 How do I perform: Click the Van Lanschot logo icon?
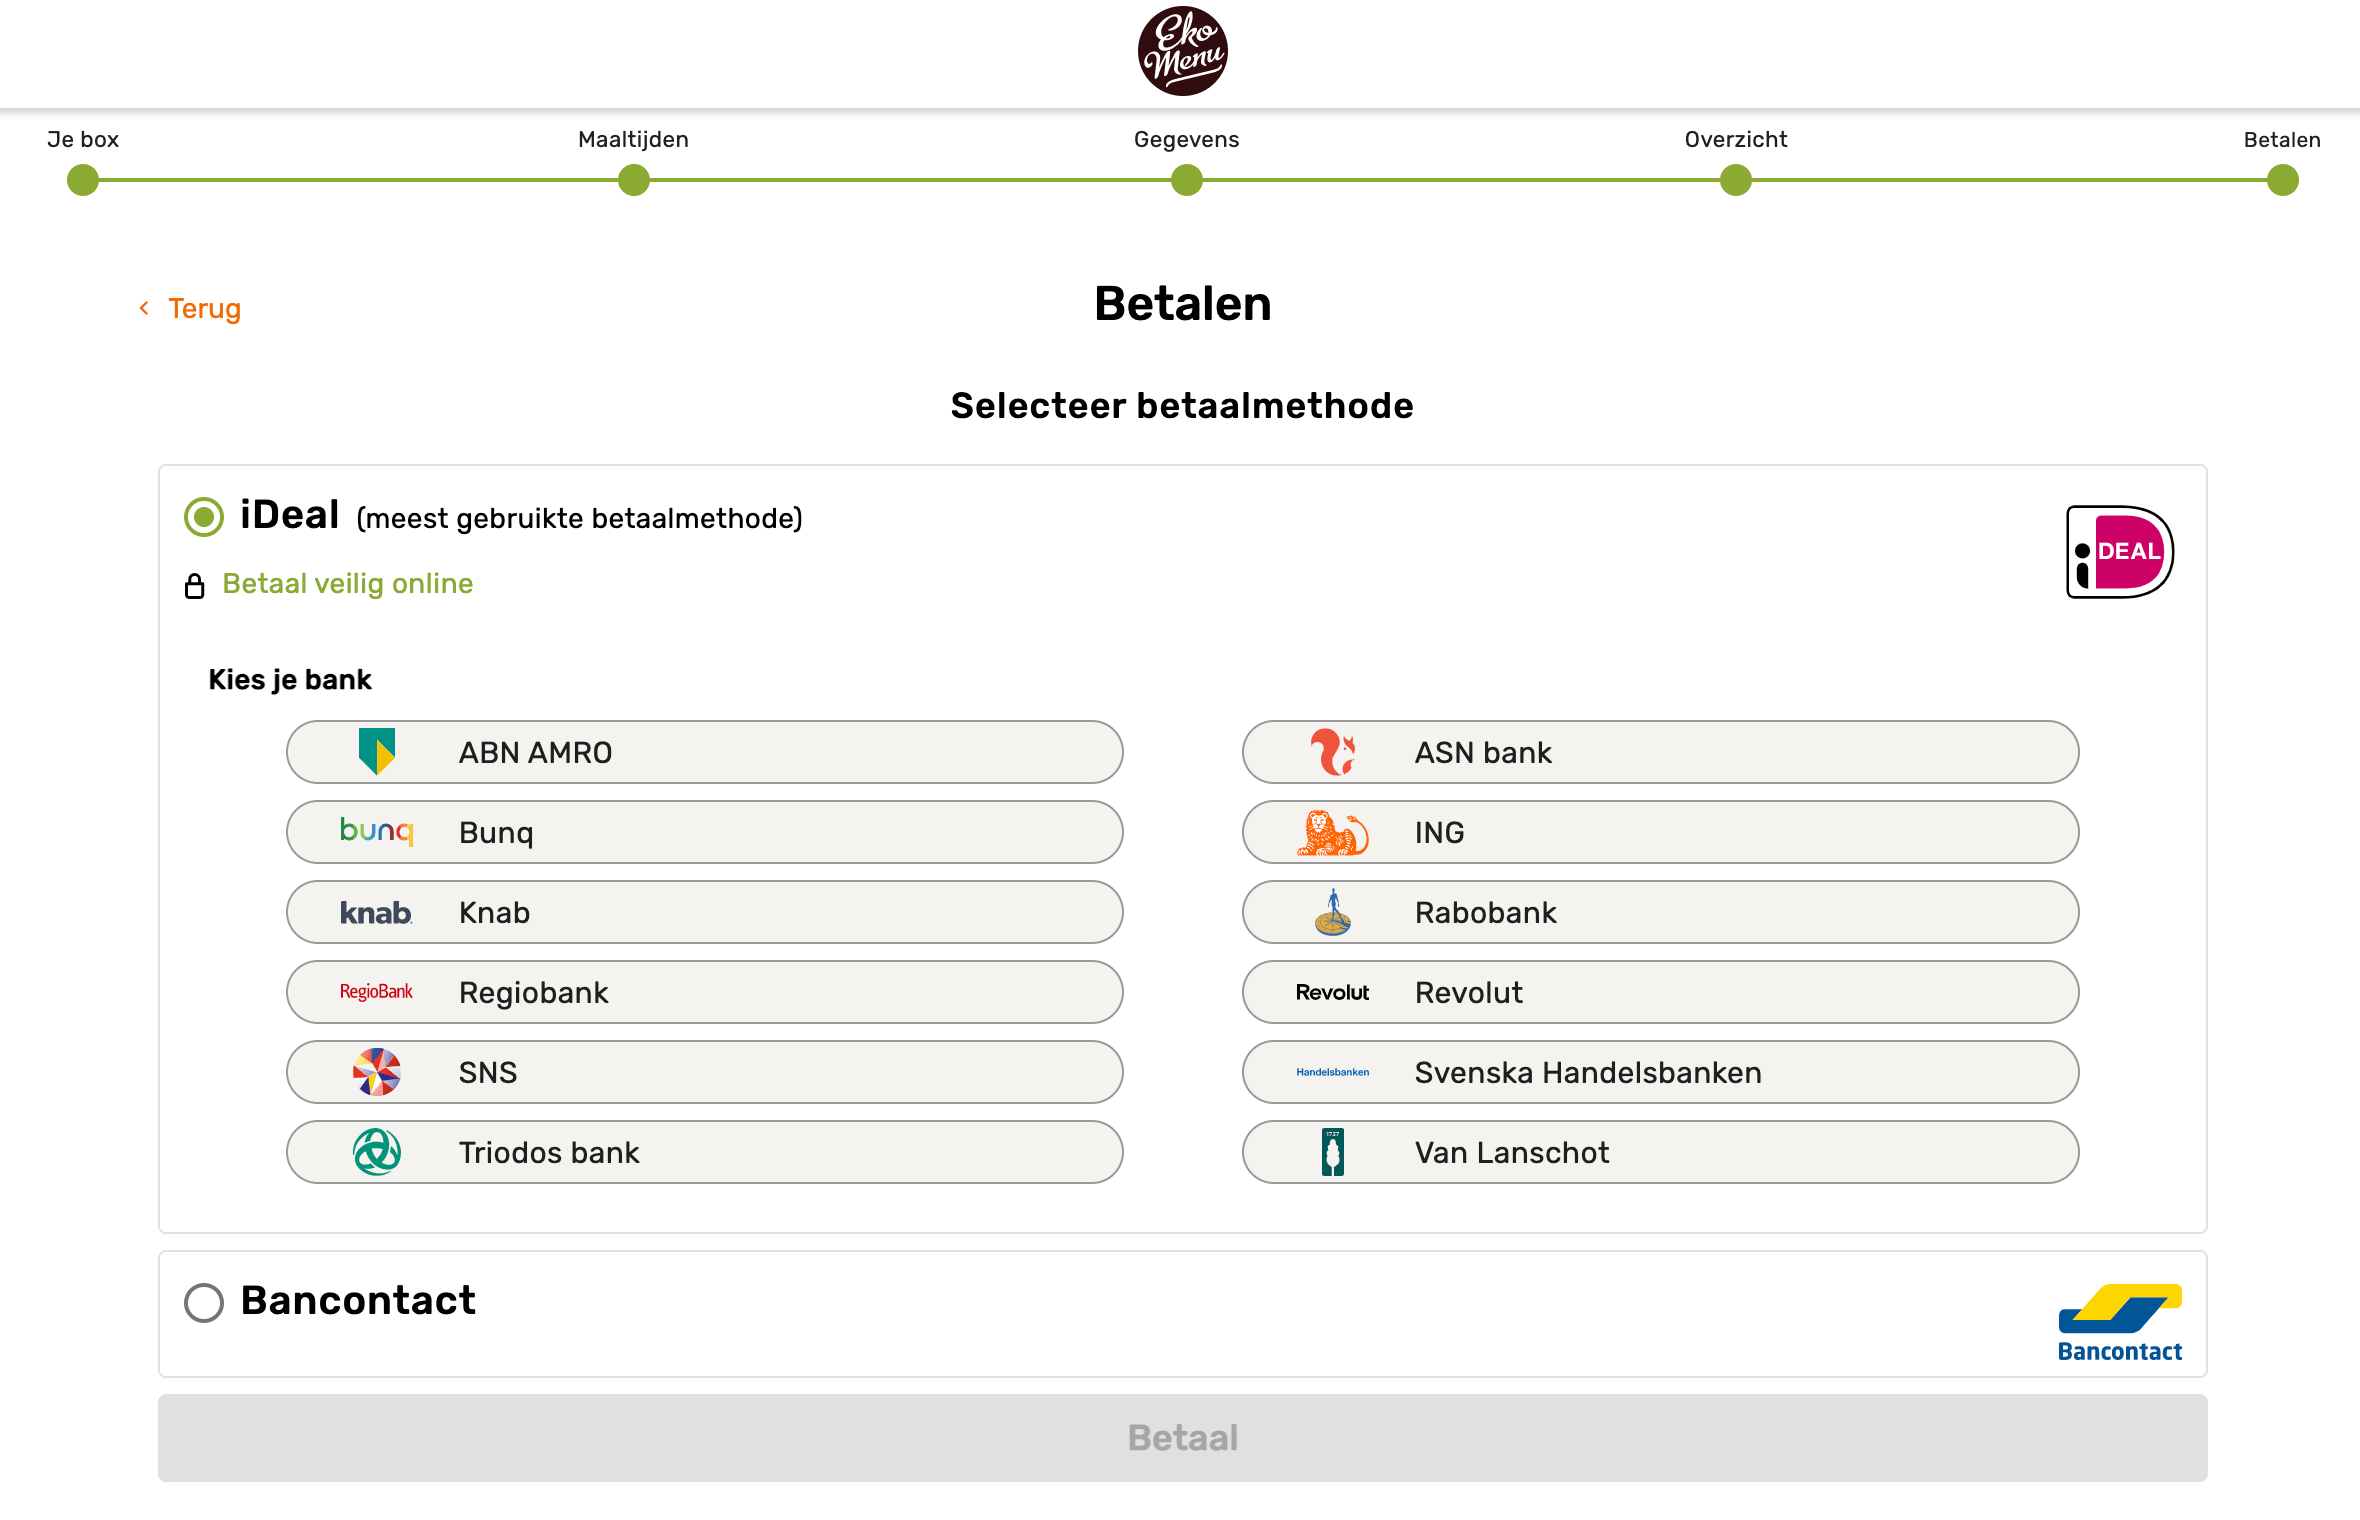coord(1333,1152)
